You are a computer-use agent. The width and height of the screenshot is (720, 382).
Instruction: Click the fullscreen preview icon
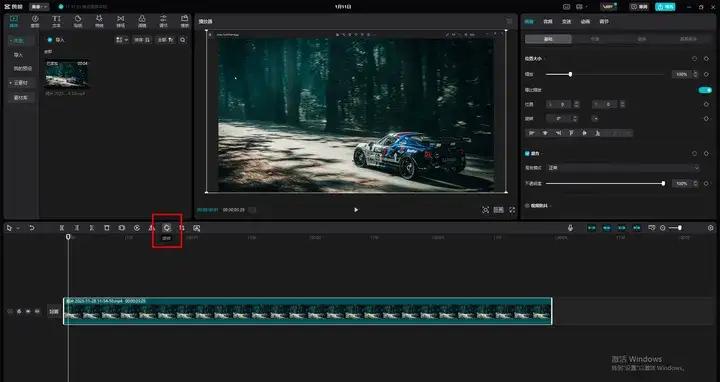tap(512, 210)
